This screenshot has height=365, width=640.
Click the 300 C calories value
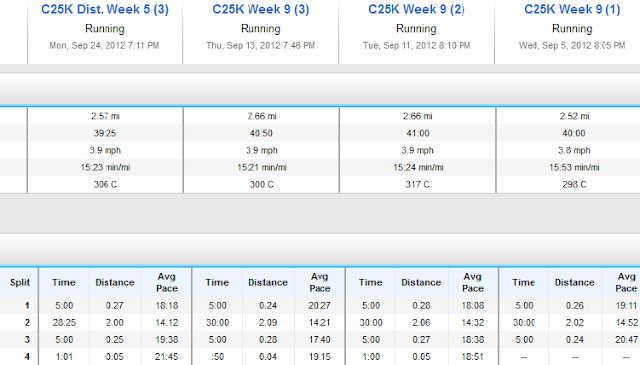(x=262, y=185)
